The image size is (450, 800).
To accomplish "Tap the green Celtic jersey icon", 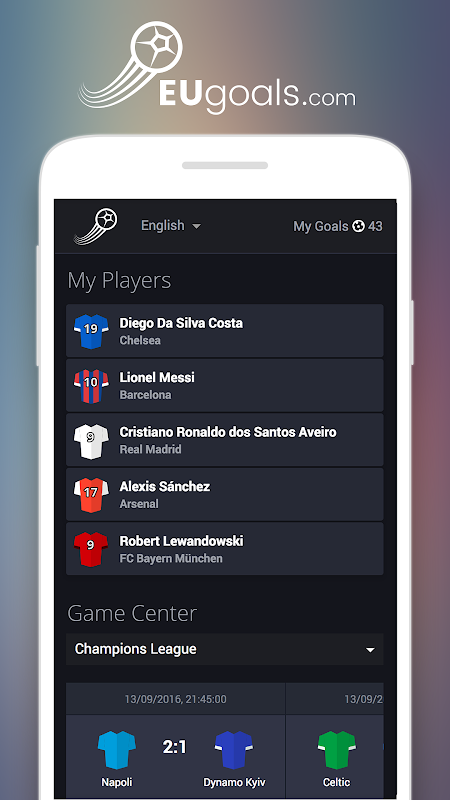I will (x=337, y=749).
